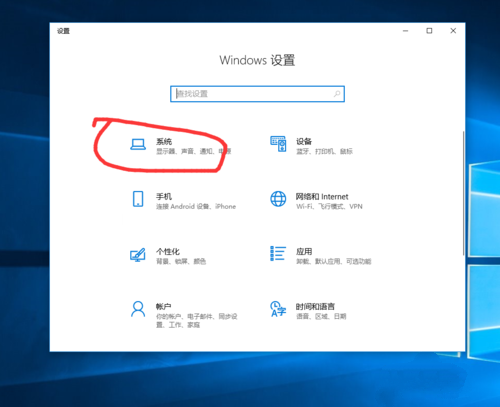Viewport: 500px width, 407px height.
Task: Open the 应用 list icon
Action: point(278,253)
